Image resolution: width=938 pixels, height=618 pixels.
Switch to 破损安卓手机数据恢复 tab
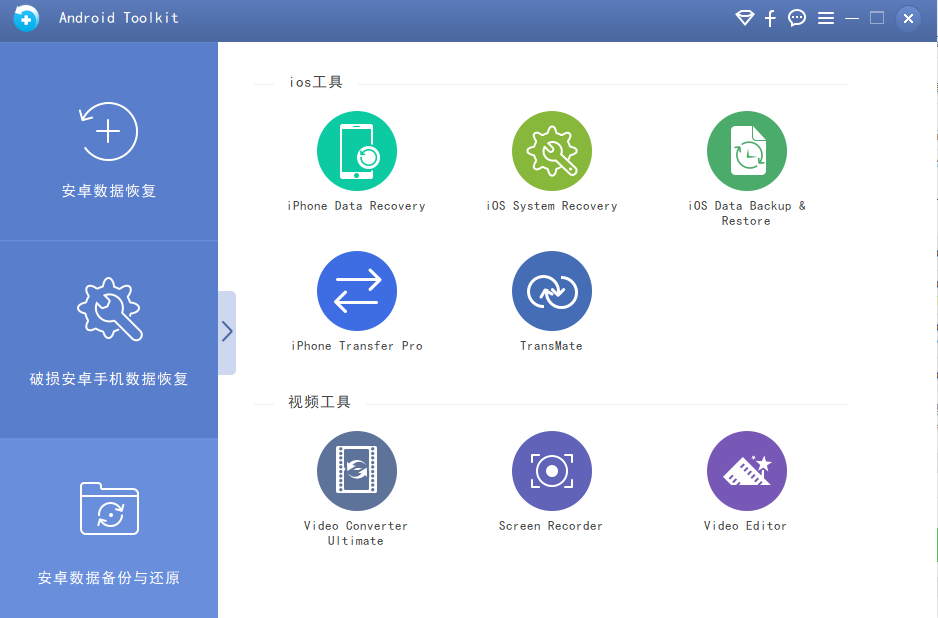[x=109, y=338]
